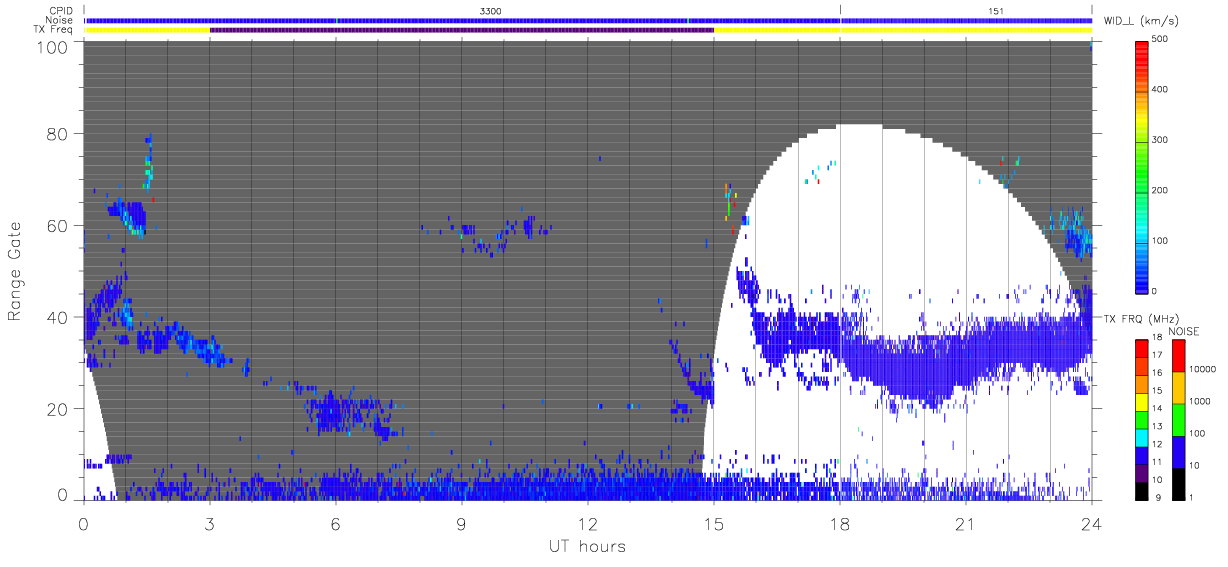Select CPID value 3300 in the header

pos(491,10)
